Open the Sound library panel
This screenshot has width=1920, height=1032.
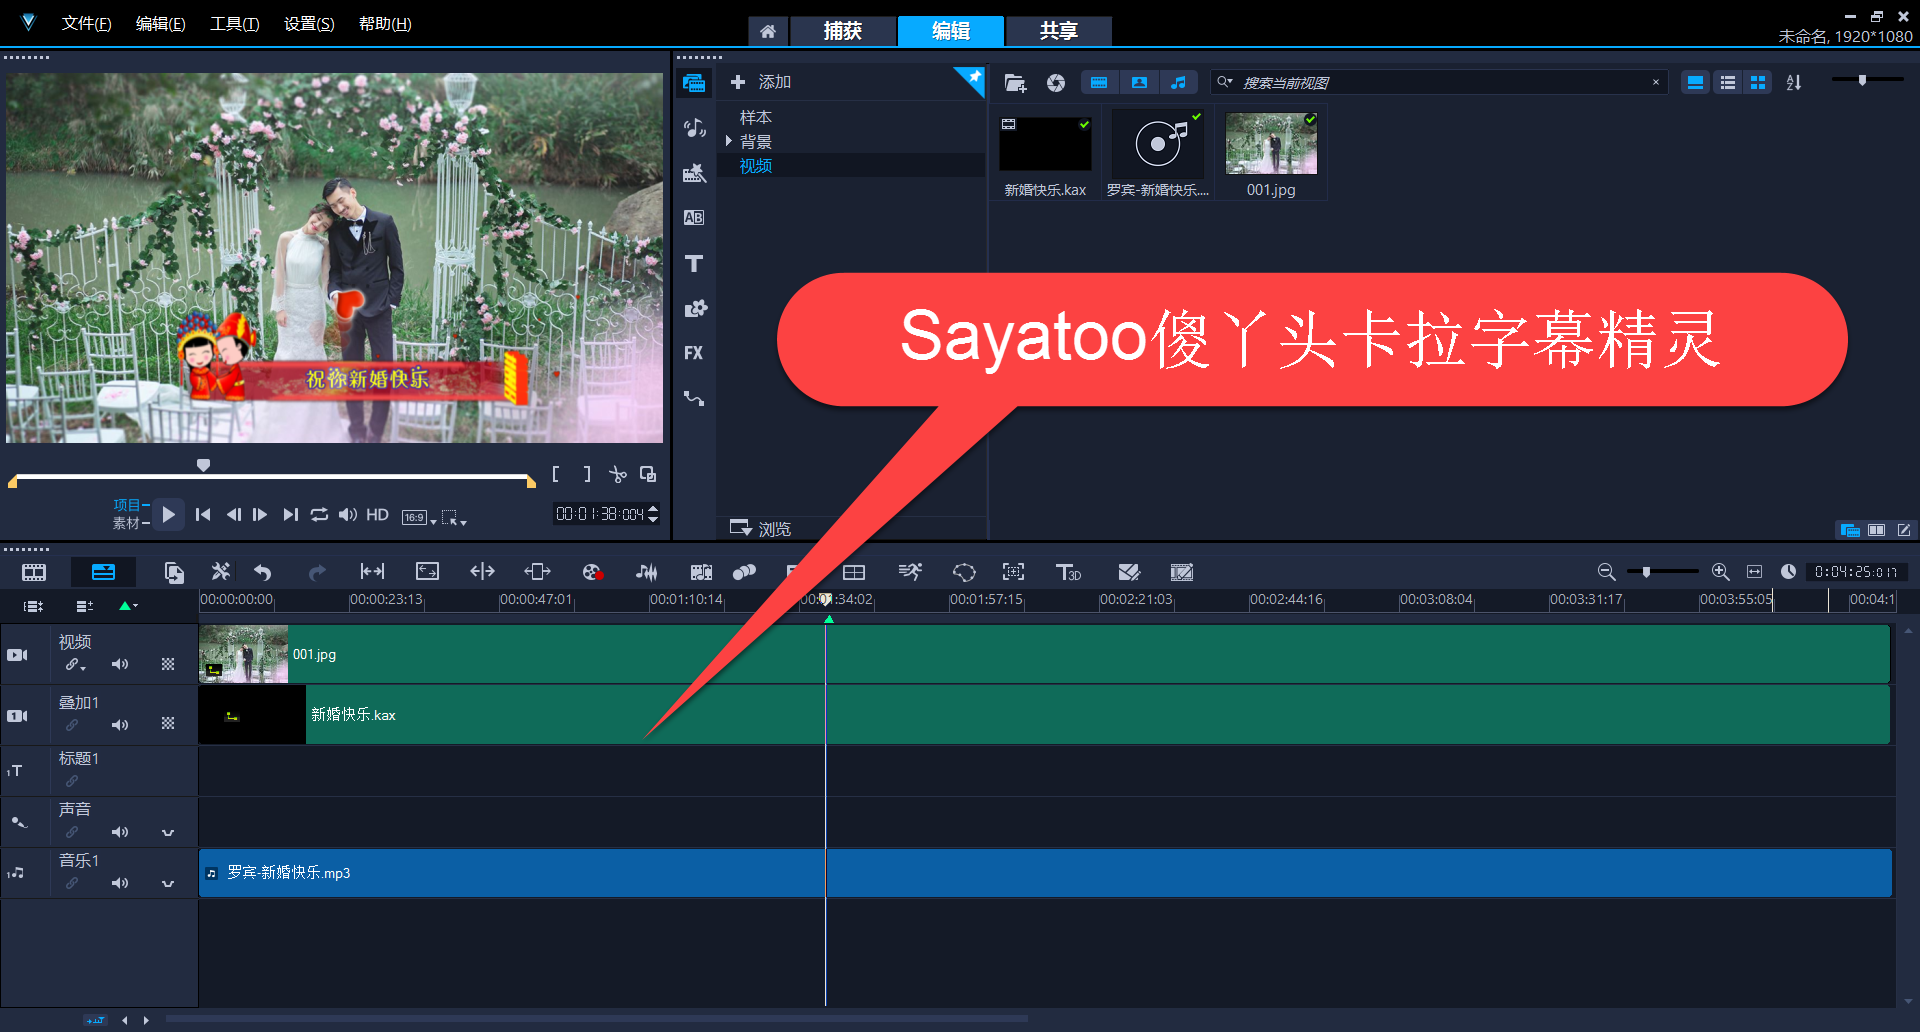[694, 128]
